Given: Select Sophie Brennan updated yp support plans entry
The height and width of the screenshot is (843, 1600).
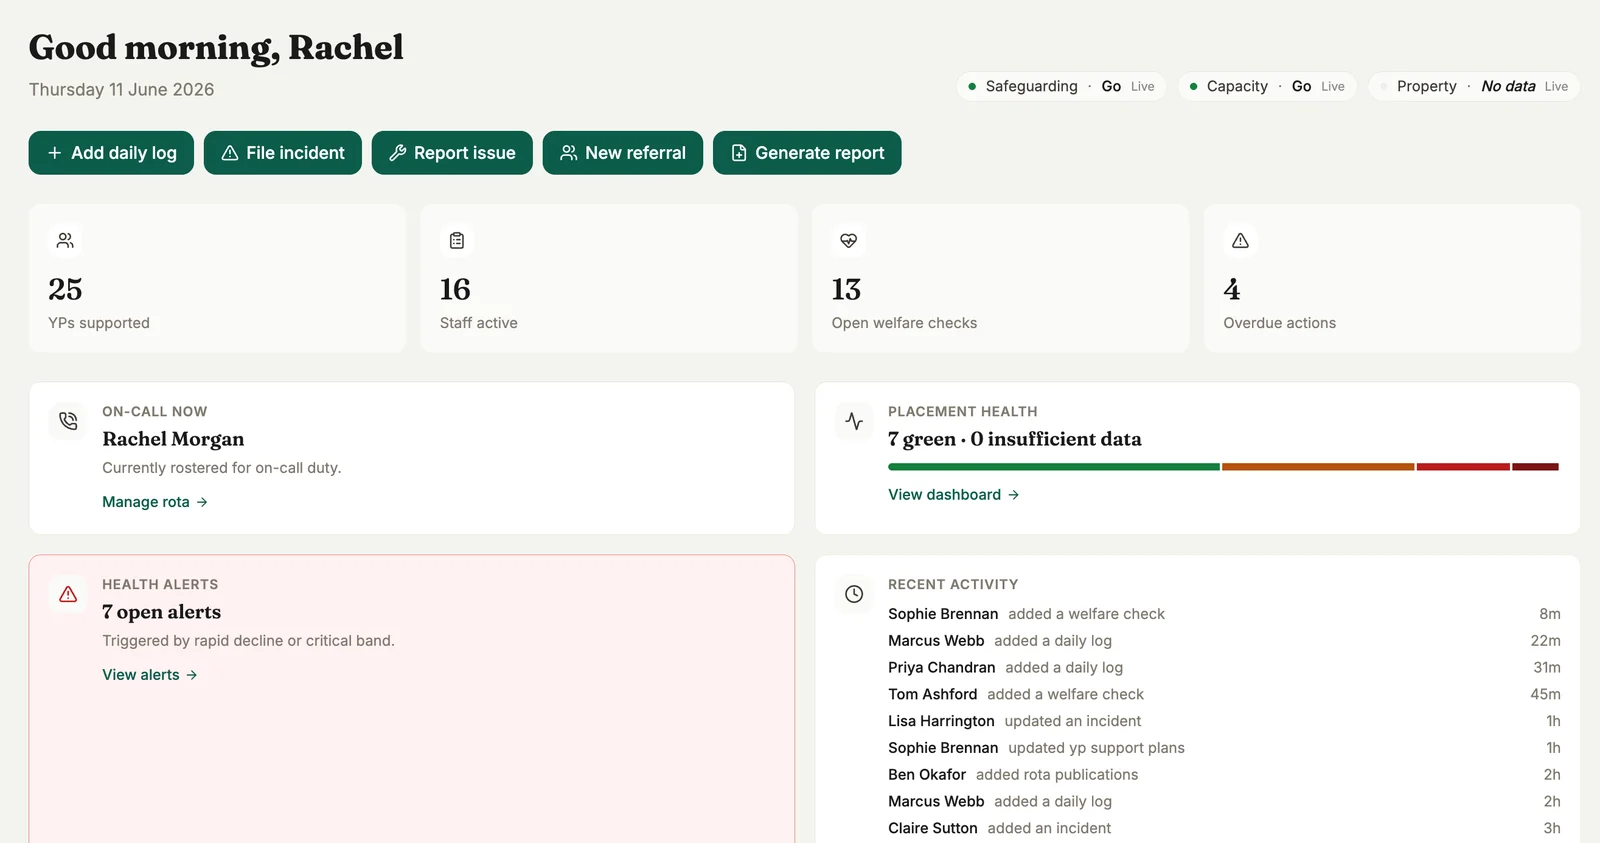Looking at the screenshot, I should pyautogui.click(x=1224, y=748).
